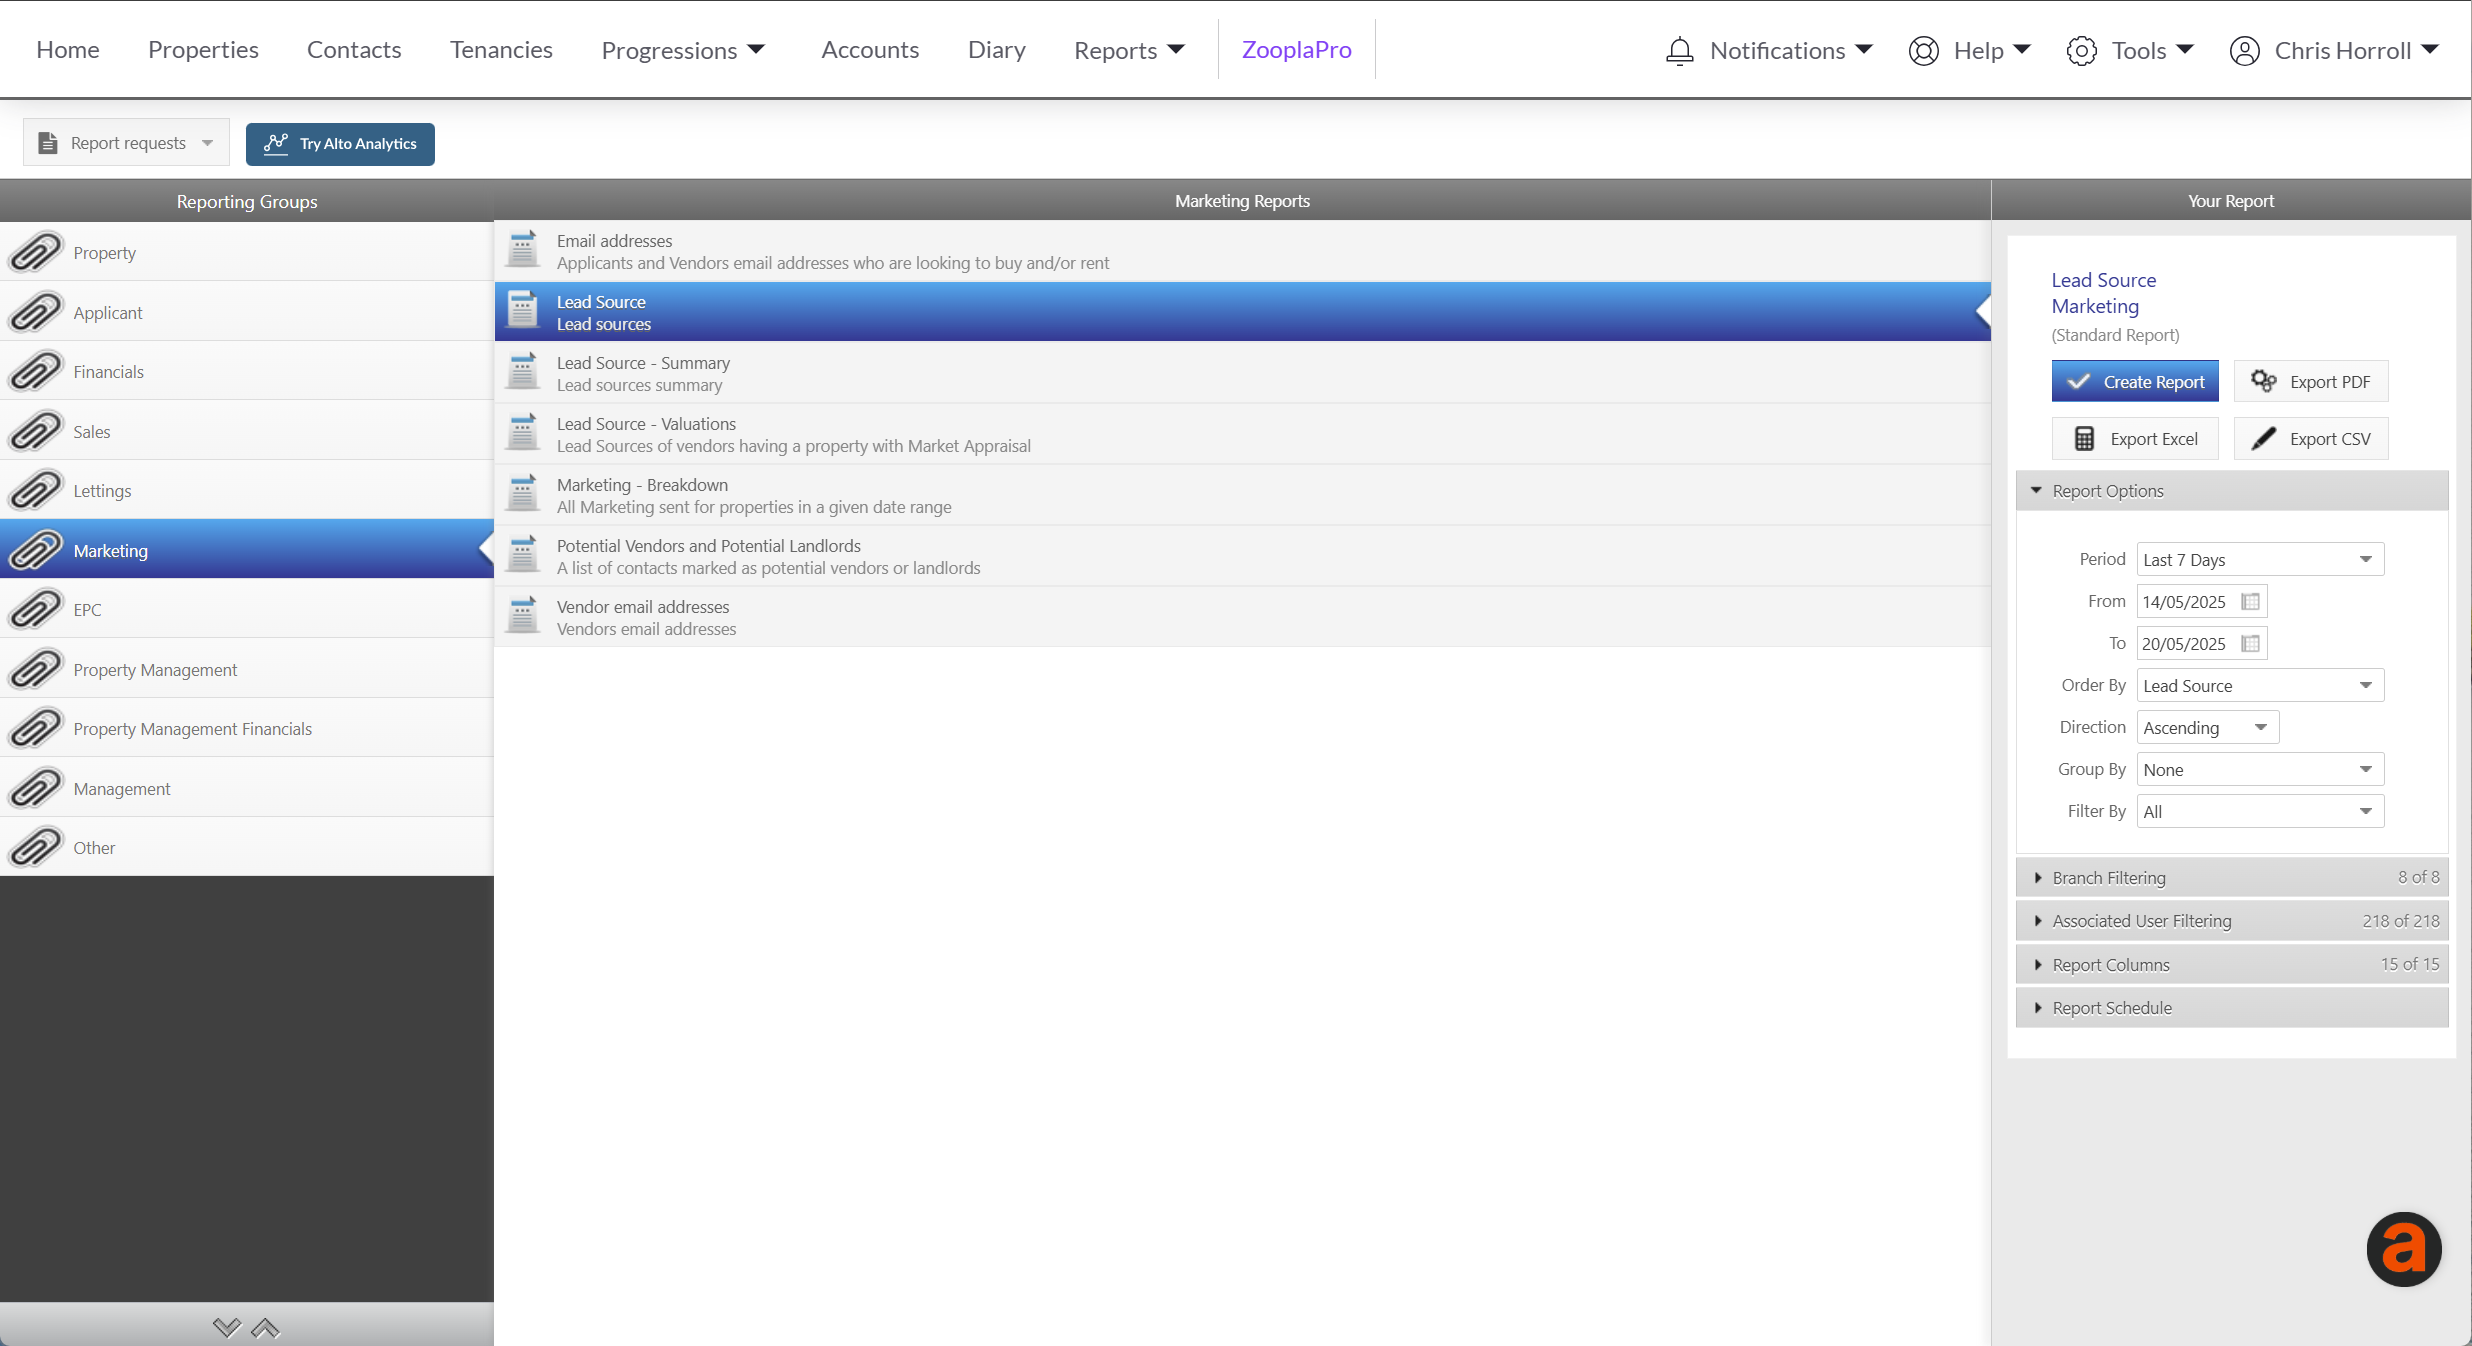Open the Period dropdown
The height and width of the screenshot is (1346, 2472).
pyautogui.click(x=2260, y=559)
